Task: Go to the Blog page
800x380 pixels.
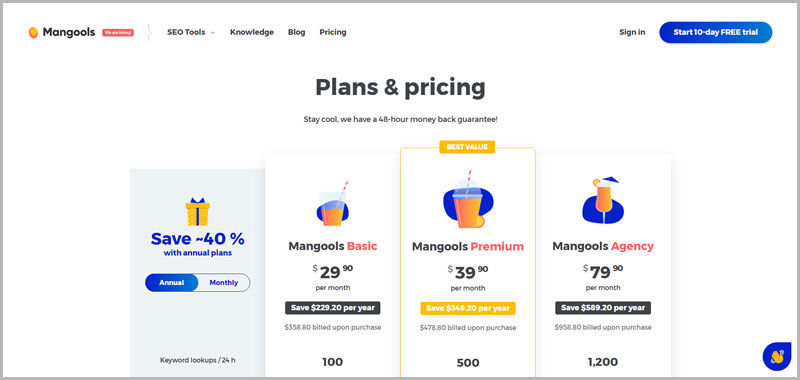Action: [296, 32]
